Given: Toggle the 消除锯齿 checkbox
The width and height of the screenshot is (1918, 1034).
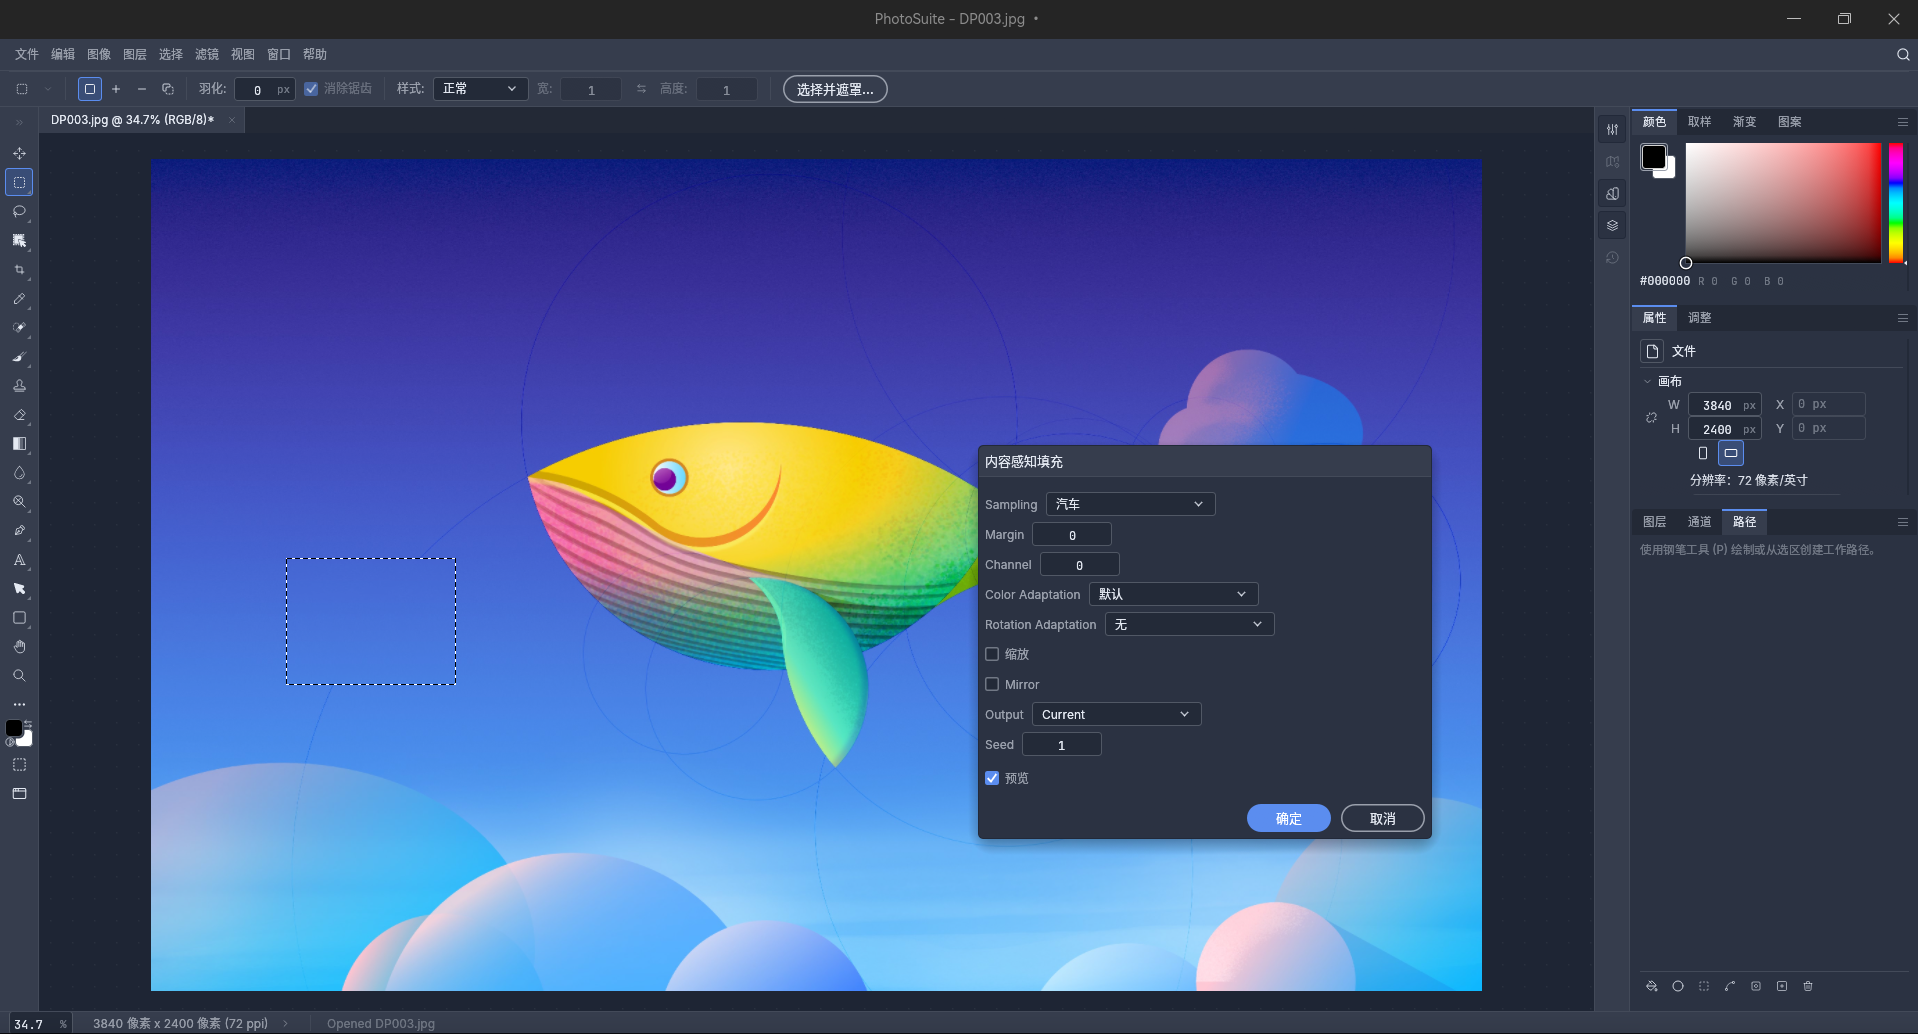Looking at the screenshot, I should (x=311, y=89).
